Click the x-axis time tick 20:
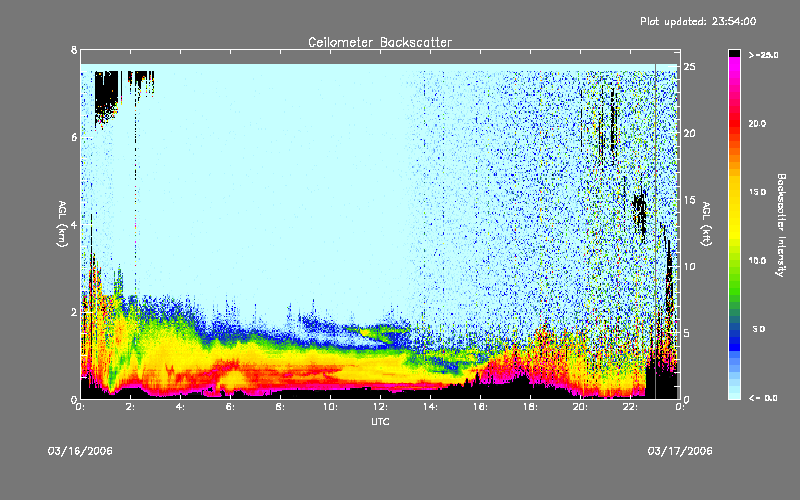 tap(580, 407)
